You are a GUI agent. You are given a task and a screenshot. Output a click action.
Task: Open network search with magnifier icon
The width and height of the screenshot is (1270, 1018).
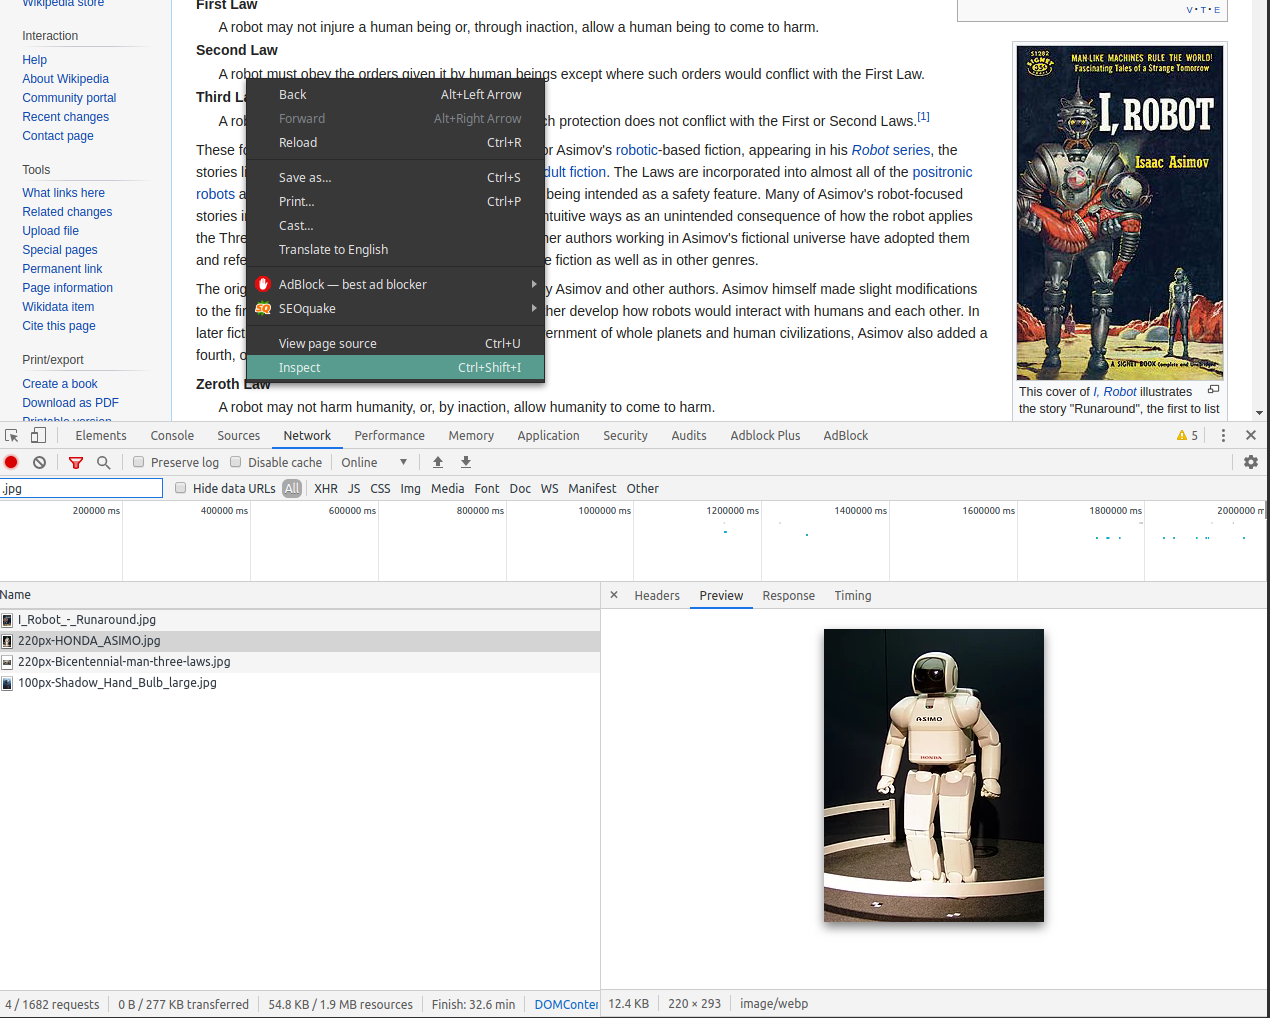tap(103, 462)
